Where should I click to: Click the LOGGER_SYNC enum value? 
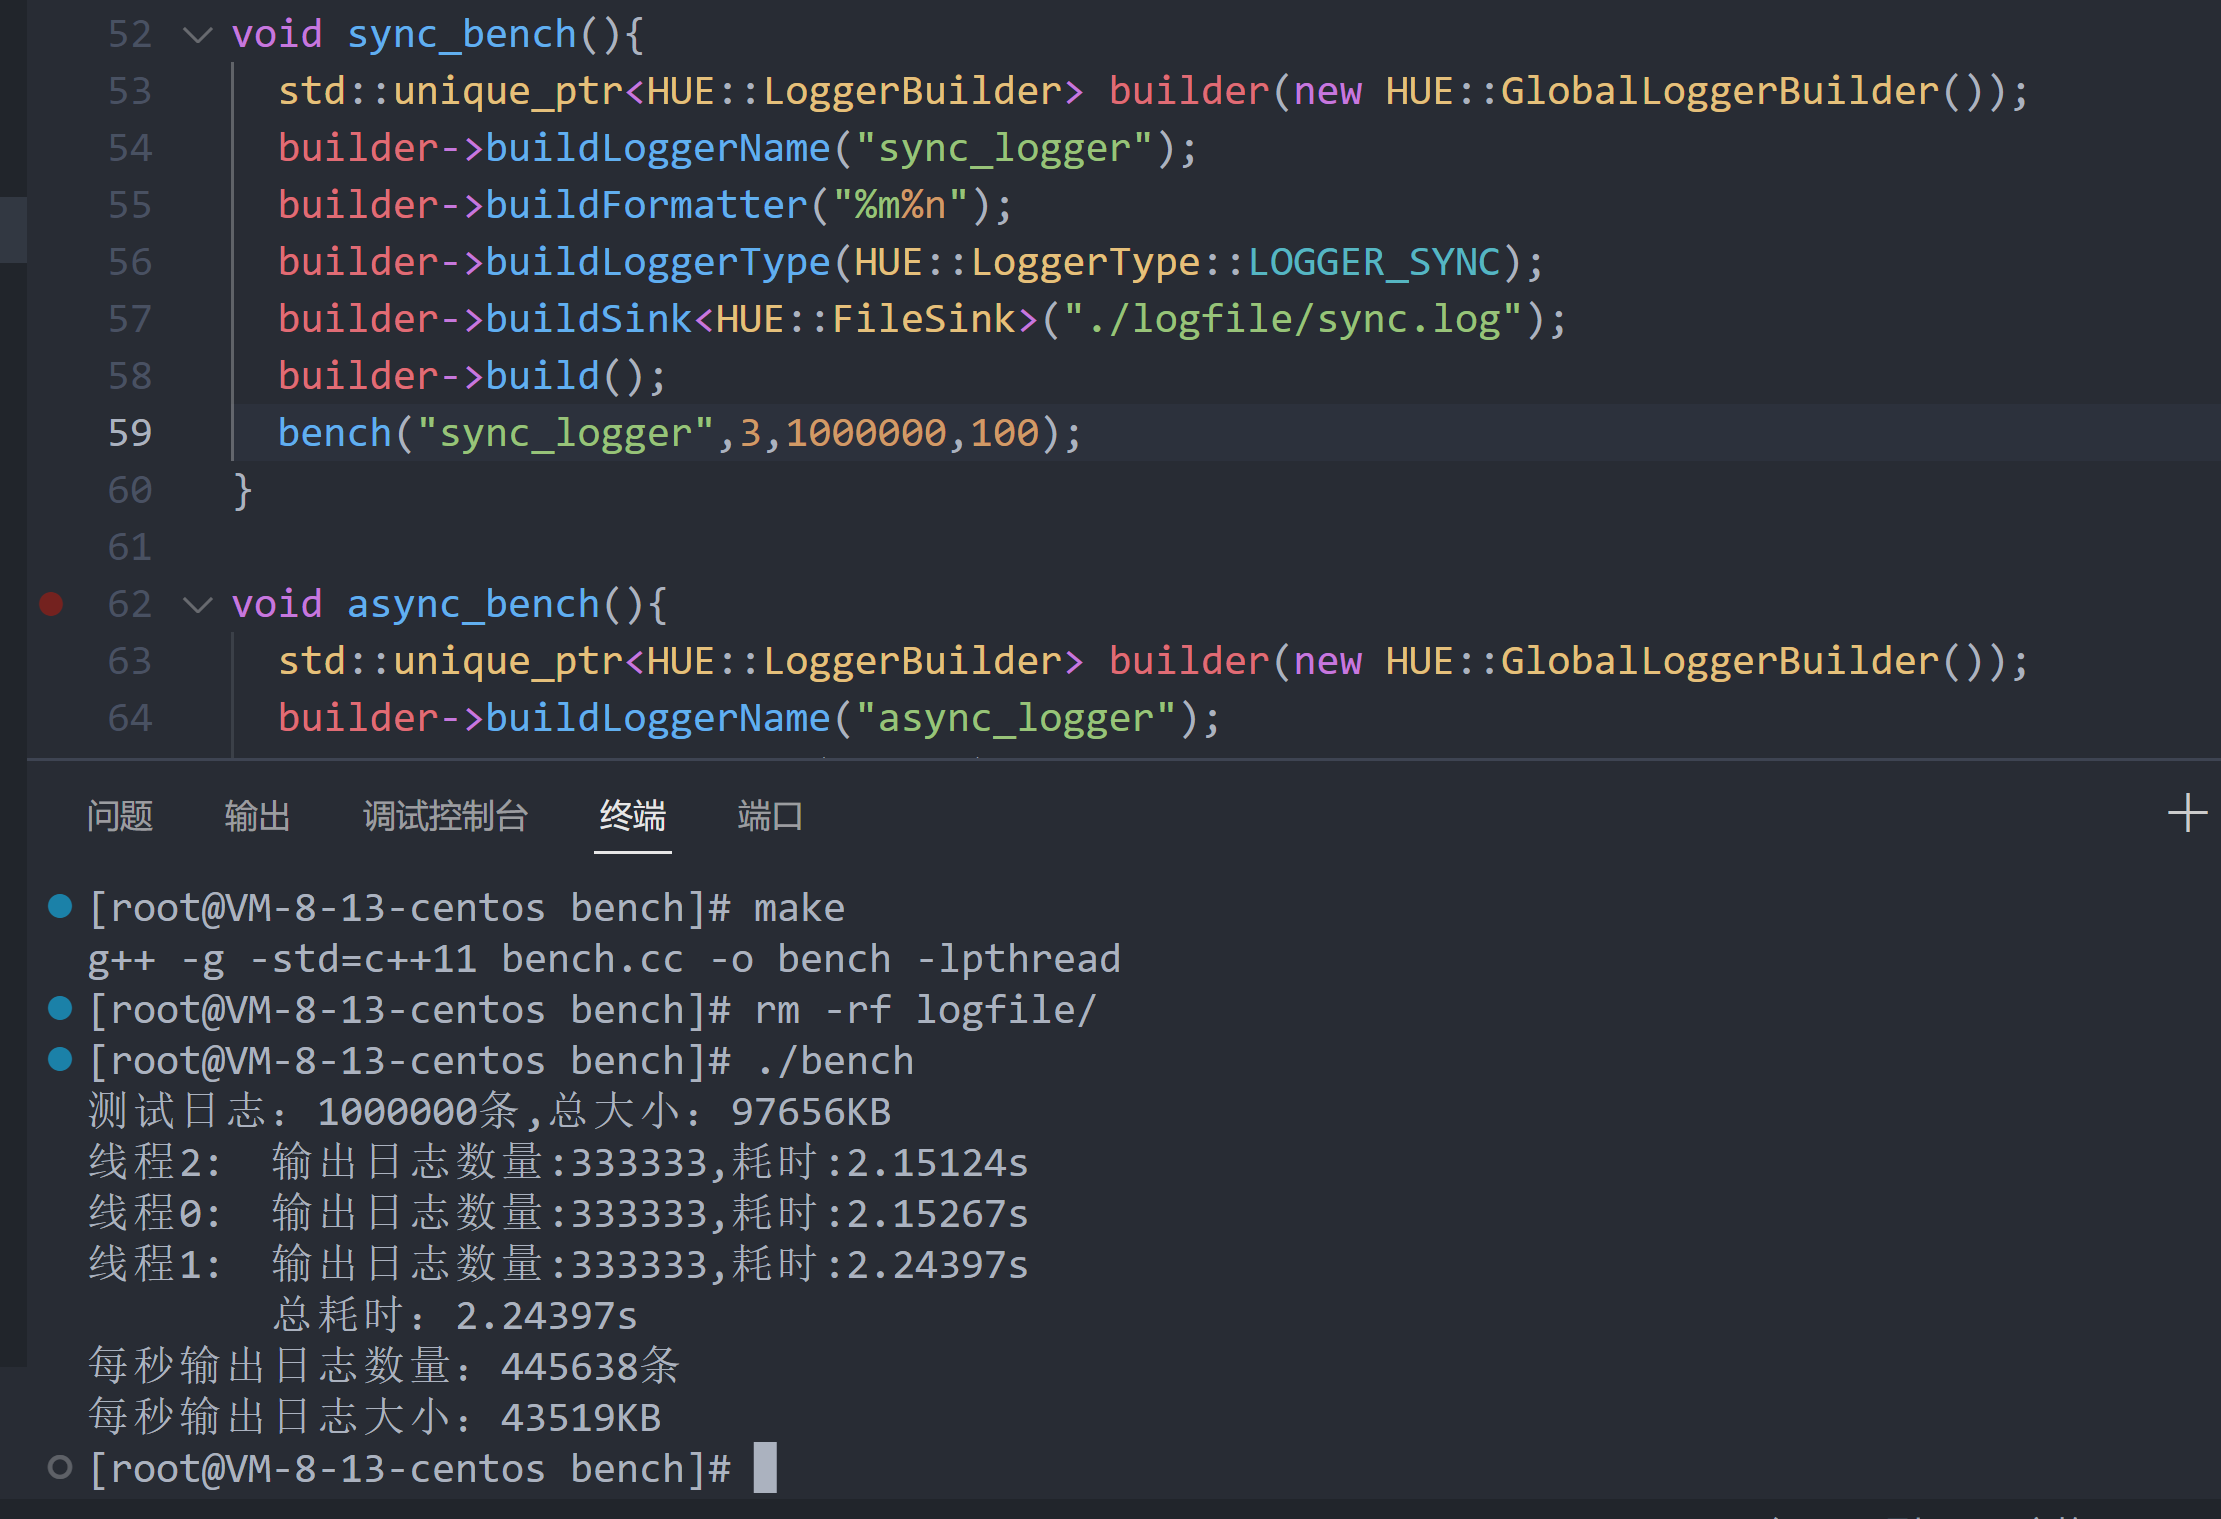tap(1374, 262)
